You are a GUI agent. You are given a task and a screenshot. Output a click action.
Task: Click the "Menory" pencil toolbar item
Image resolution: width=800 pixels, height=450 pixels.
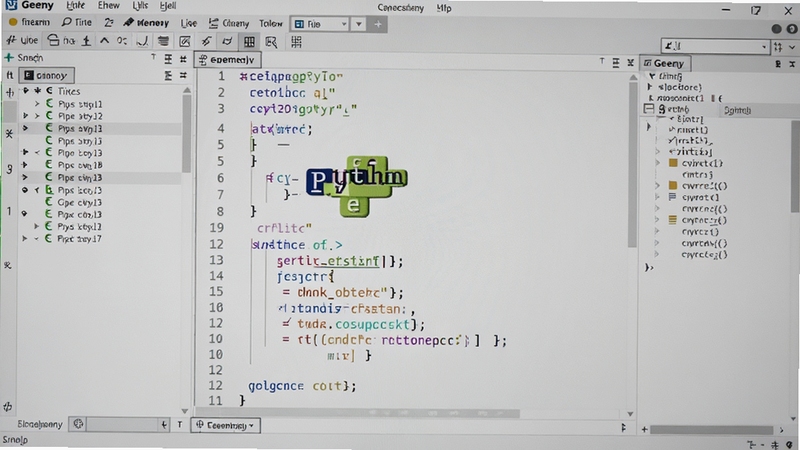(x=146, y=22)
